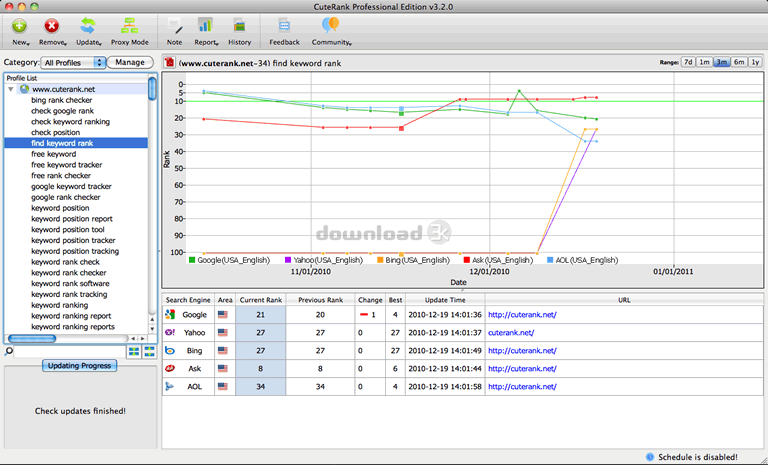Select keyword 'free keyword tracker'
Screen dimensions: 768x465
point(67,165)
